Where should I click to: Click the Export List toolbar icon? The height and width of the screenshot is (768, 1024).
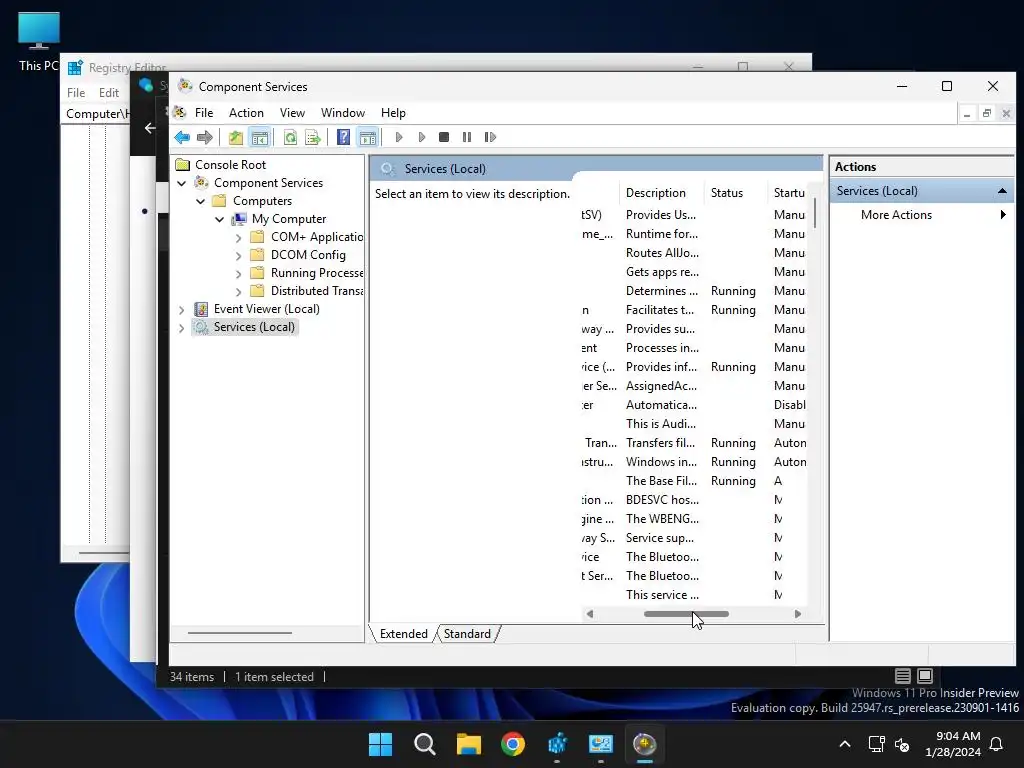click(x=313, y=137)
